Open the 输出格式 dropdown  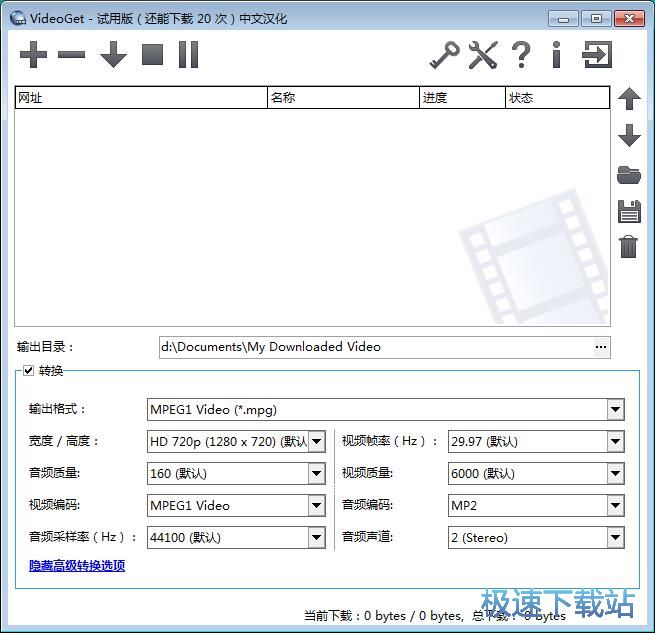point(615,409)
